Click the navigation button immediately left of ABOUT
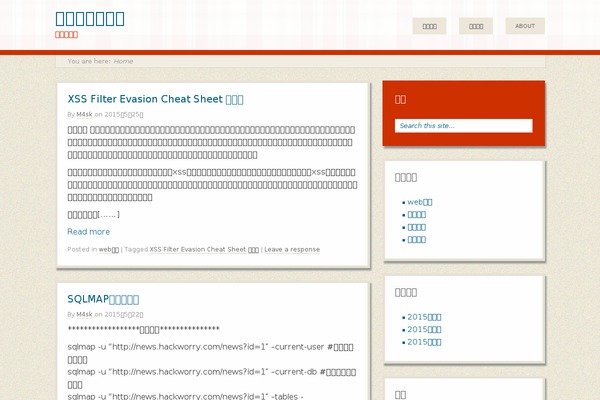The width and height of the screenshot is (600, 400). click(476, 26)
